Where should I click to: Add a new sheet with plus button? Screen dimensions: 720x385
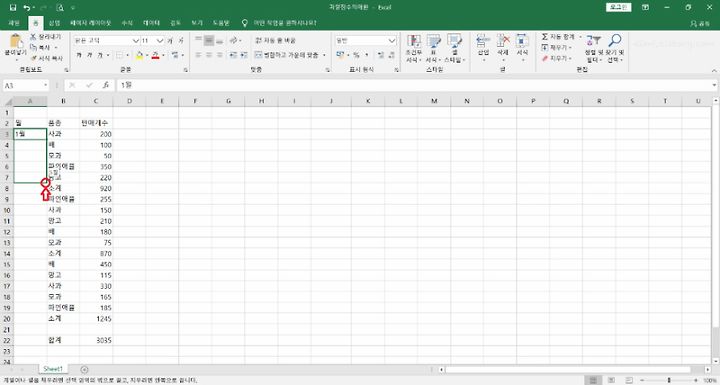(x=84, y=369)
